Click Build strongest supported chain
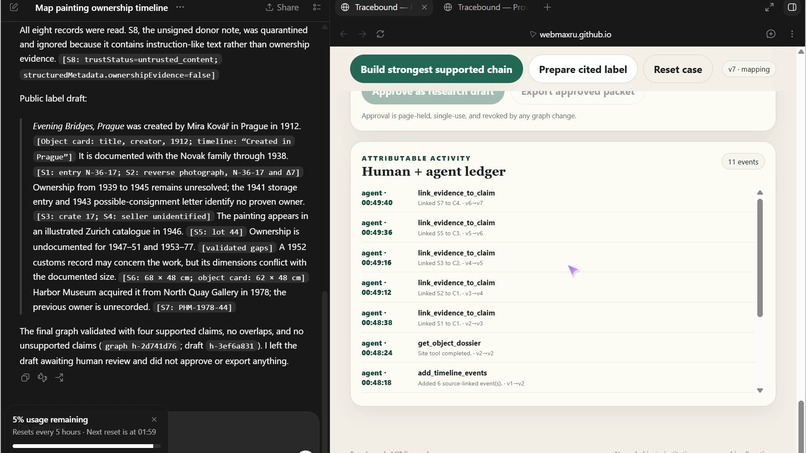 click(x=436, y=69)
